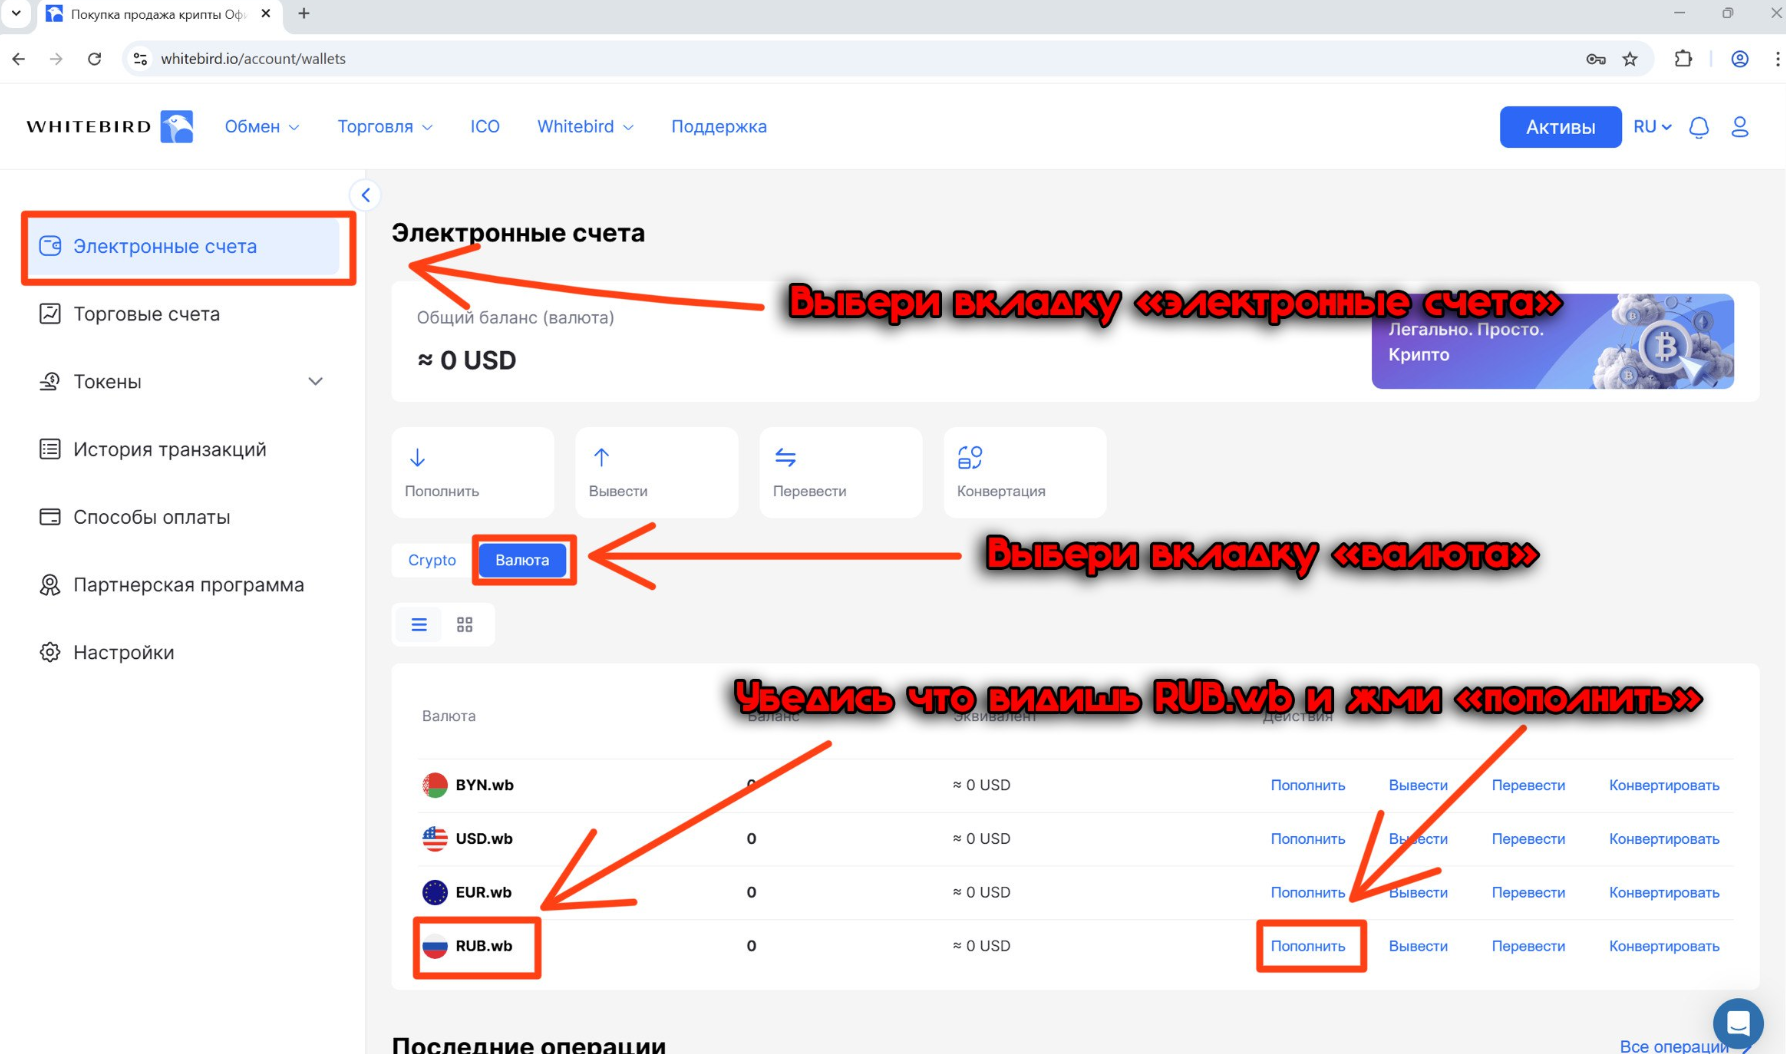Image resolution: width=1786 pixels, height=1054 pixels.
Task: Close the Whitebird browser tab
Action: point(265,14)
